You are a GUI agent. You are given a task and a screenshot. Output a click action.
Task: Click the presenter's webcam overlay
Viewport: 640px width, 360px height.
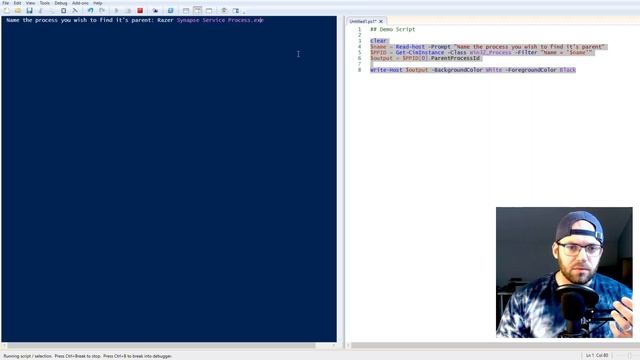pyautogui.click(x=564, y=272)
